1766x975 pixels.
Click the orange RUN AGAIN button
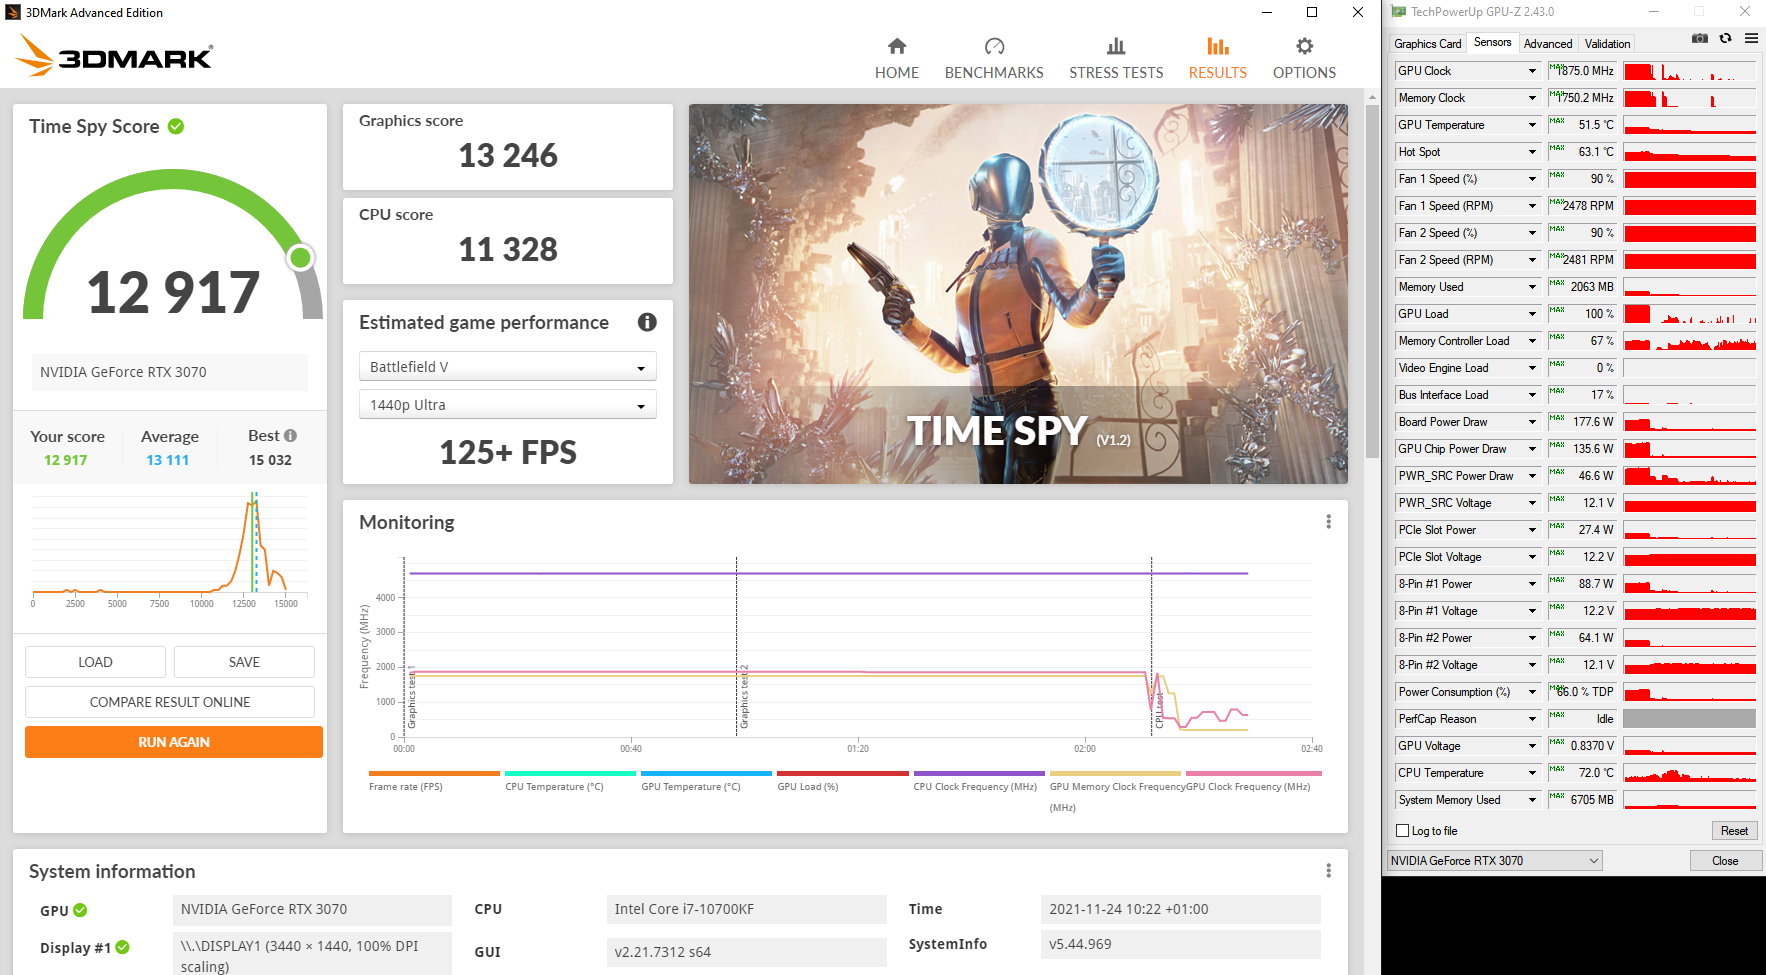click(174, 742)
